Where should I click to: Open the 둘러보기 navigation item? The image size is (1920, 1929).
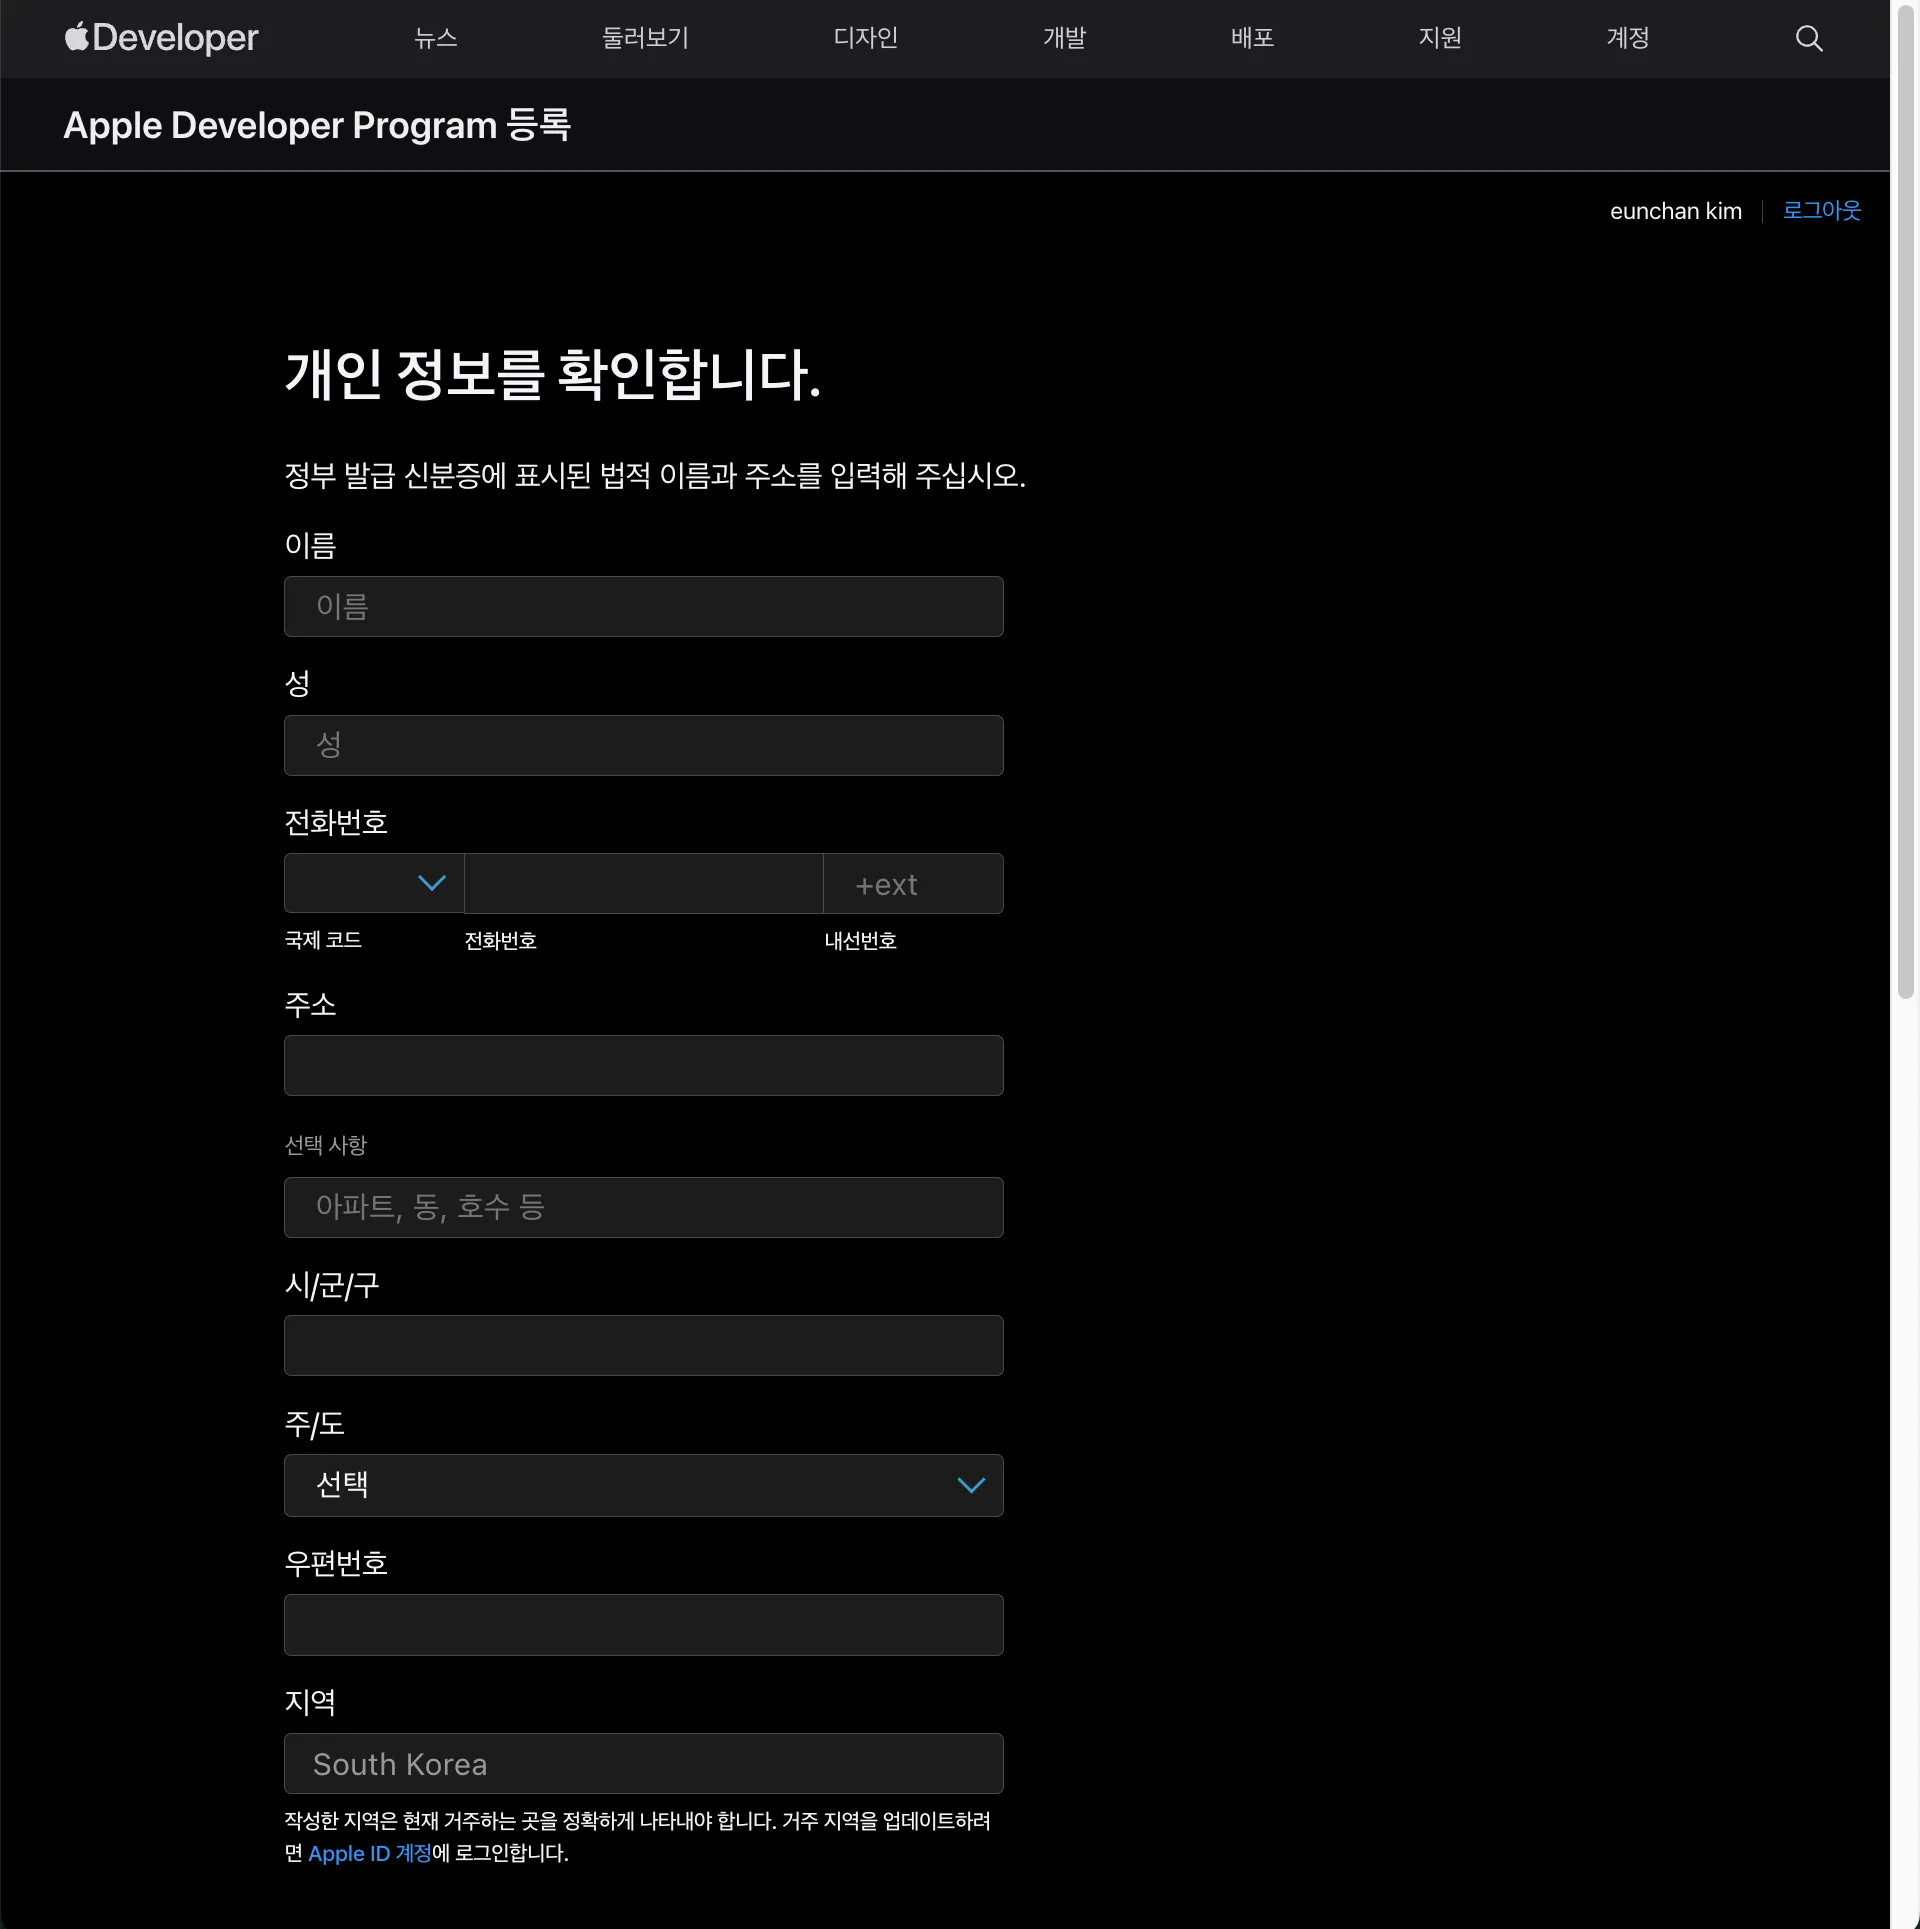coord(645,38)
